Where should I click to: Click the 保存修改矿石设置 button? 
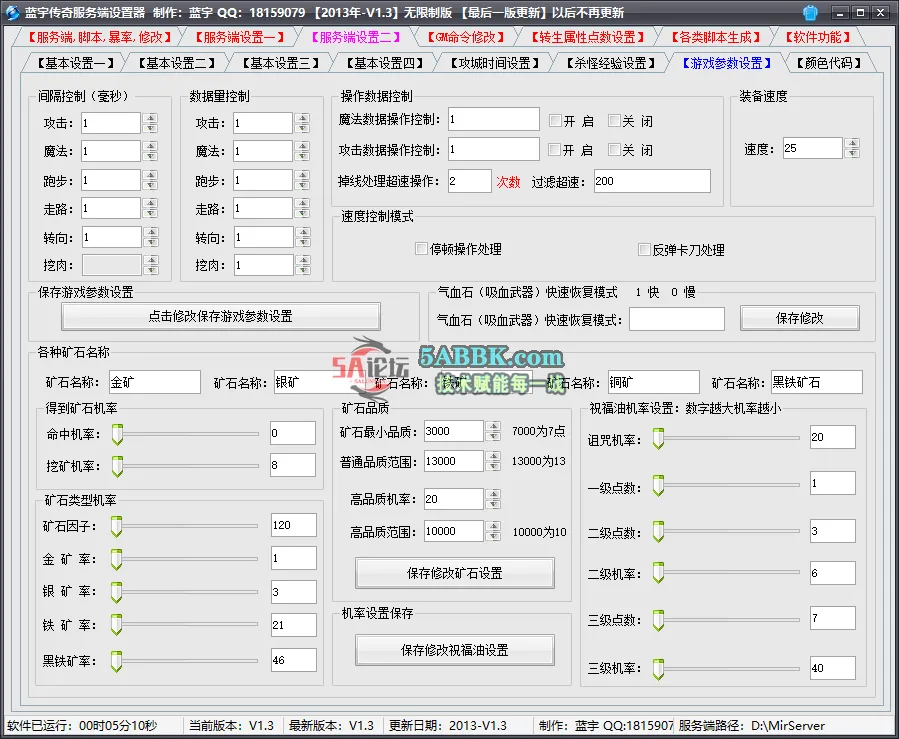[x=455, y=573]
